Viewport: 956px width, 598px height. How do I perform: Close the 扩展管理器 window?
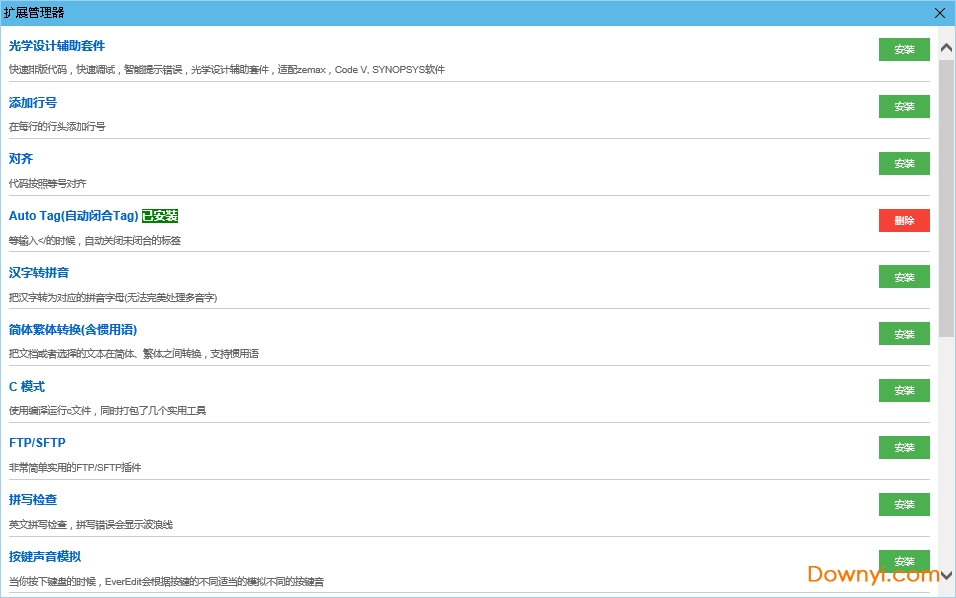click(940, 13)
